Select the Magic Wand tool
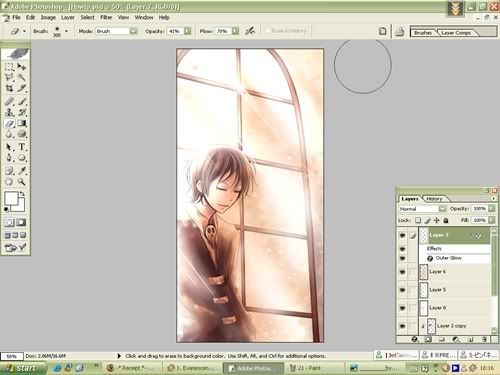The height and width of the screenshot is (375, 500). [22, 77]
